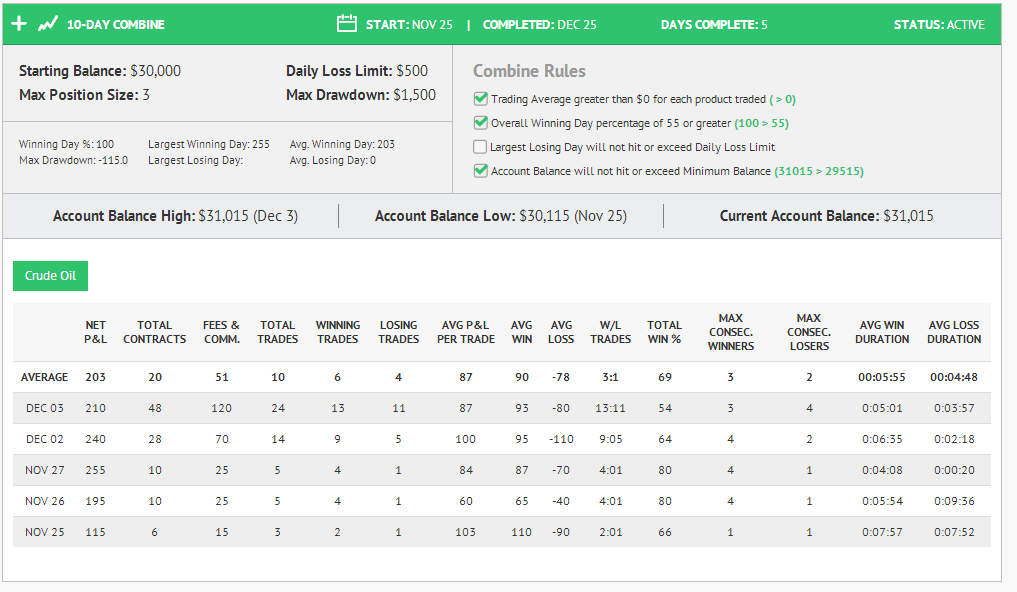Click Account Balance High $31,015 text

point(175,216)
